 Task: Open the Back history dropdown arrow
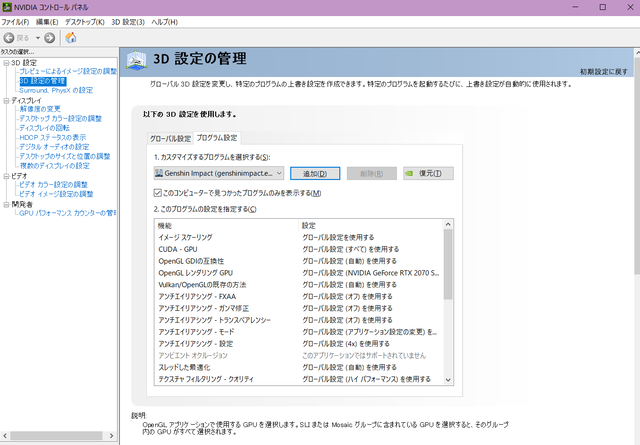pyautogui.click(x=38, y=38)
